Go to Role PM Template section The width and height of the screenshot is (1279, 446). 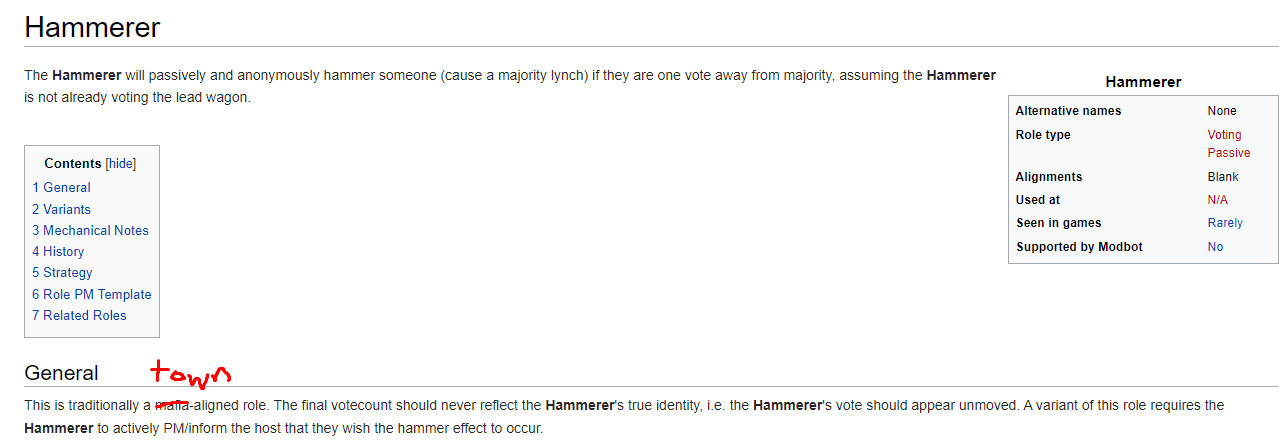pyautogui.click(x=92, y=294)
